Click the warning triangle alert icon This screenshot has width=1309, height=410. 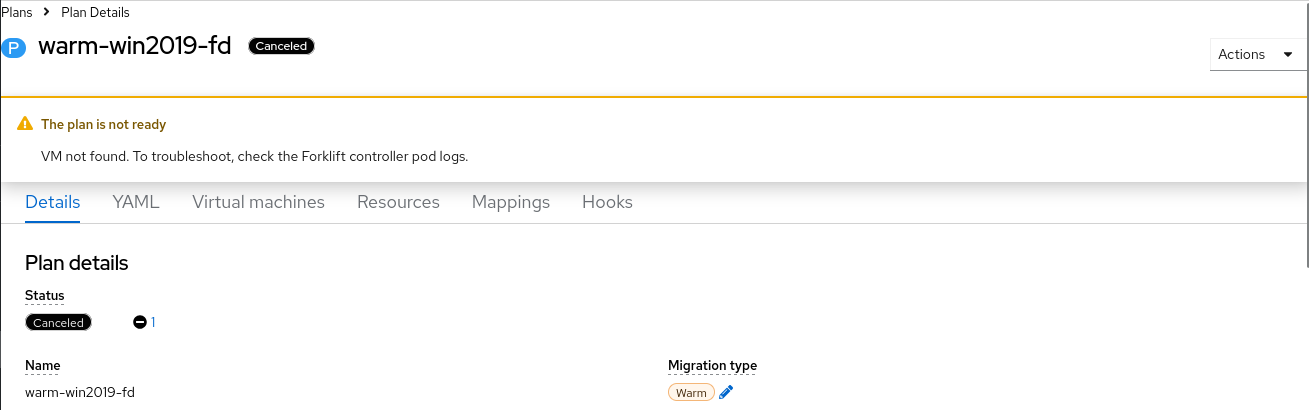(x=25, y=125)
